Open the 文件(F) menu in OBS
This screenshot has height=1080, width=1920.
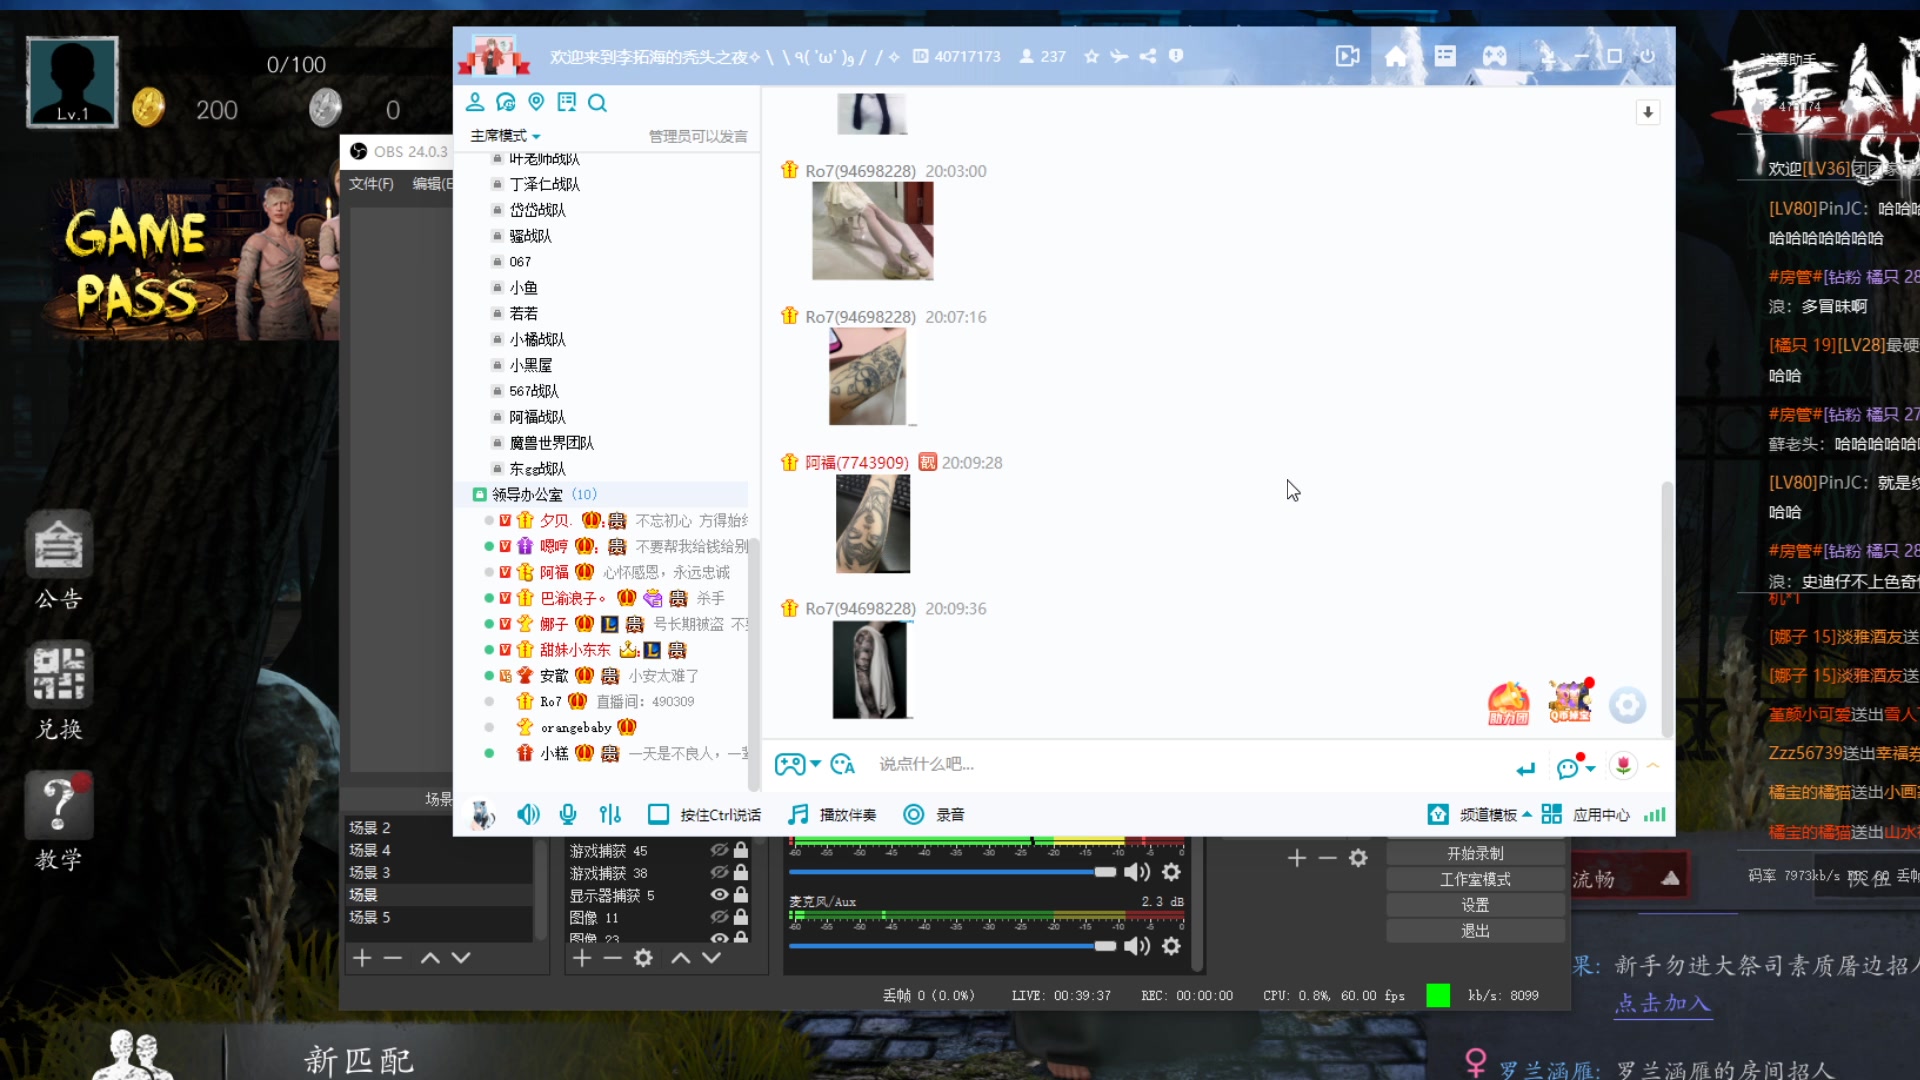pyautogui.click(x=370, y=184)
